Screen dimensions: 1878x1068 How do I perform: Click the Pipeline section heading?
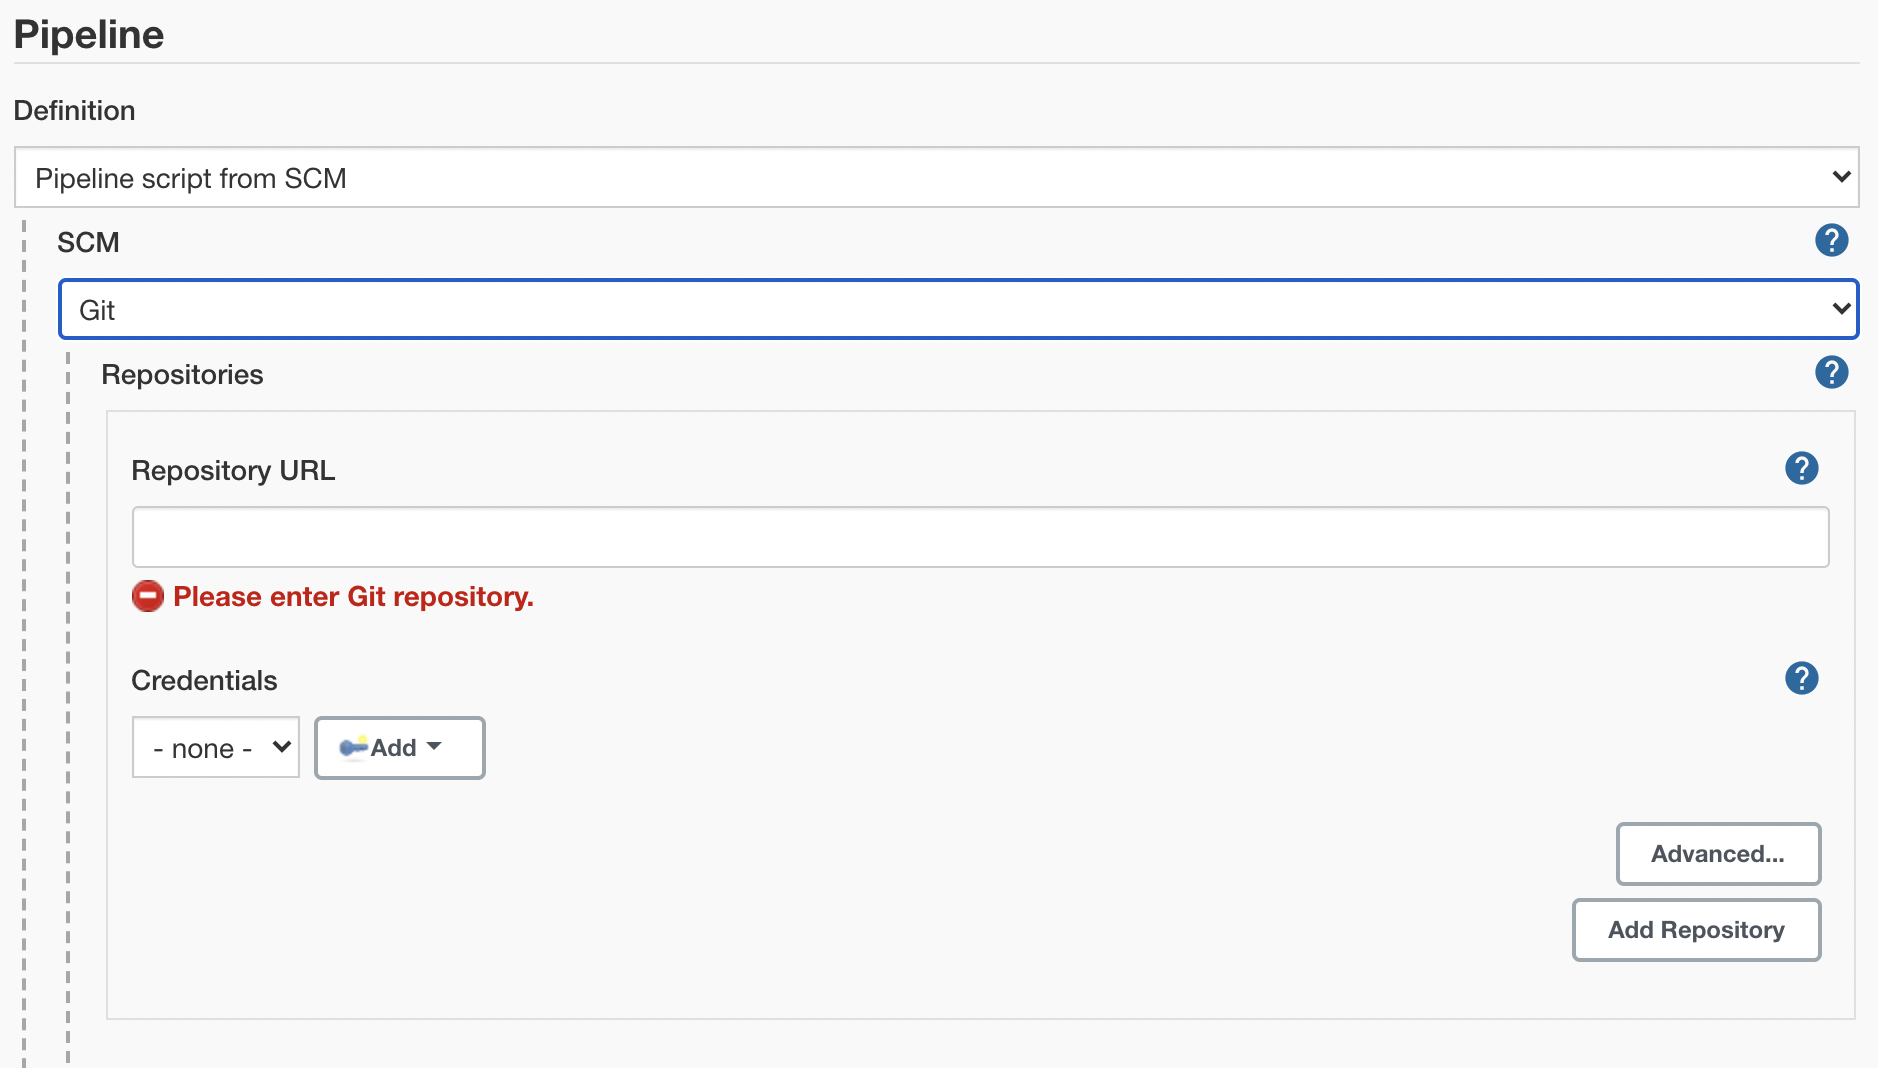point(89,34)
